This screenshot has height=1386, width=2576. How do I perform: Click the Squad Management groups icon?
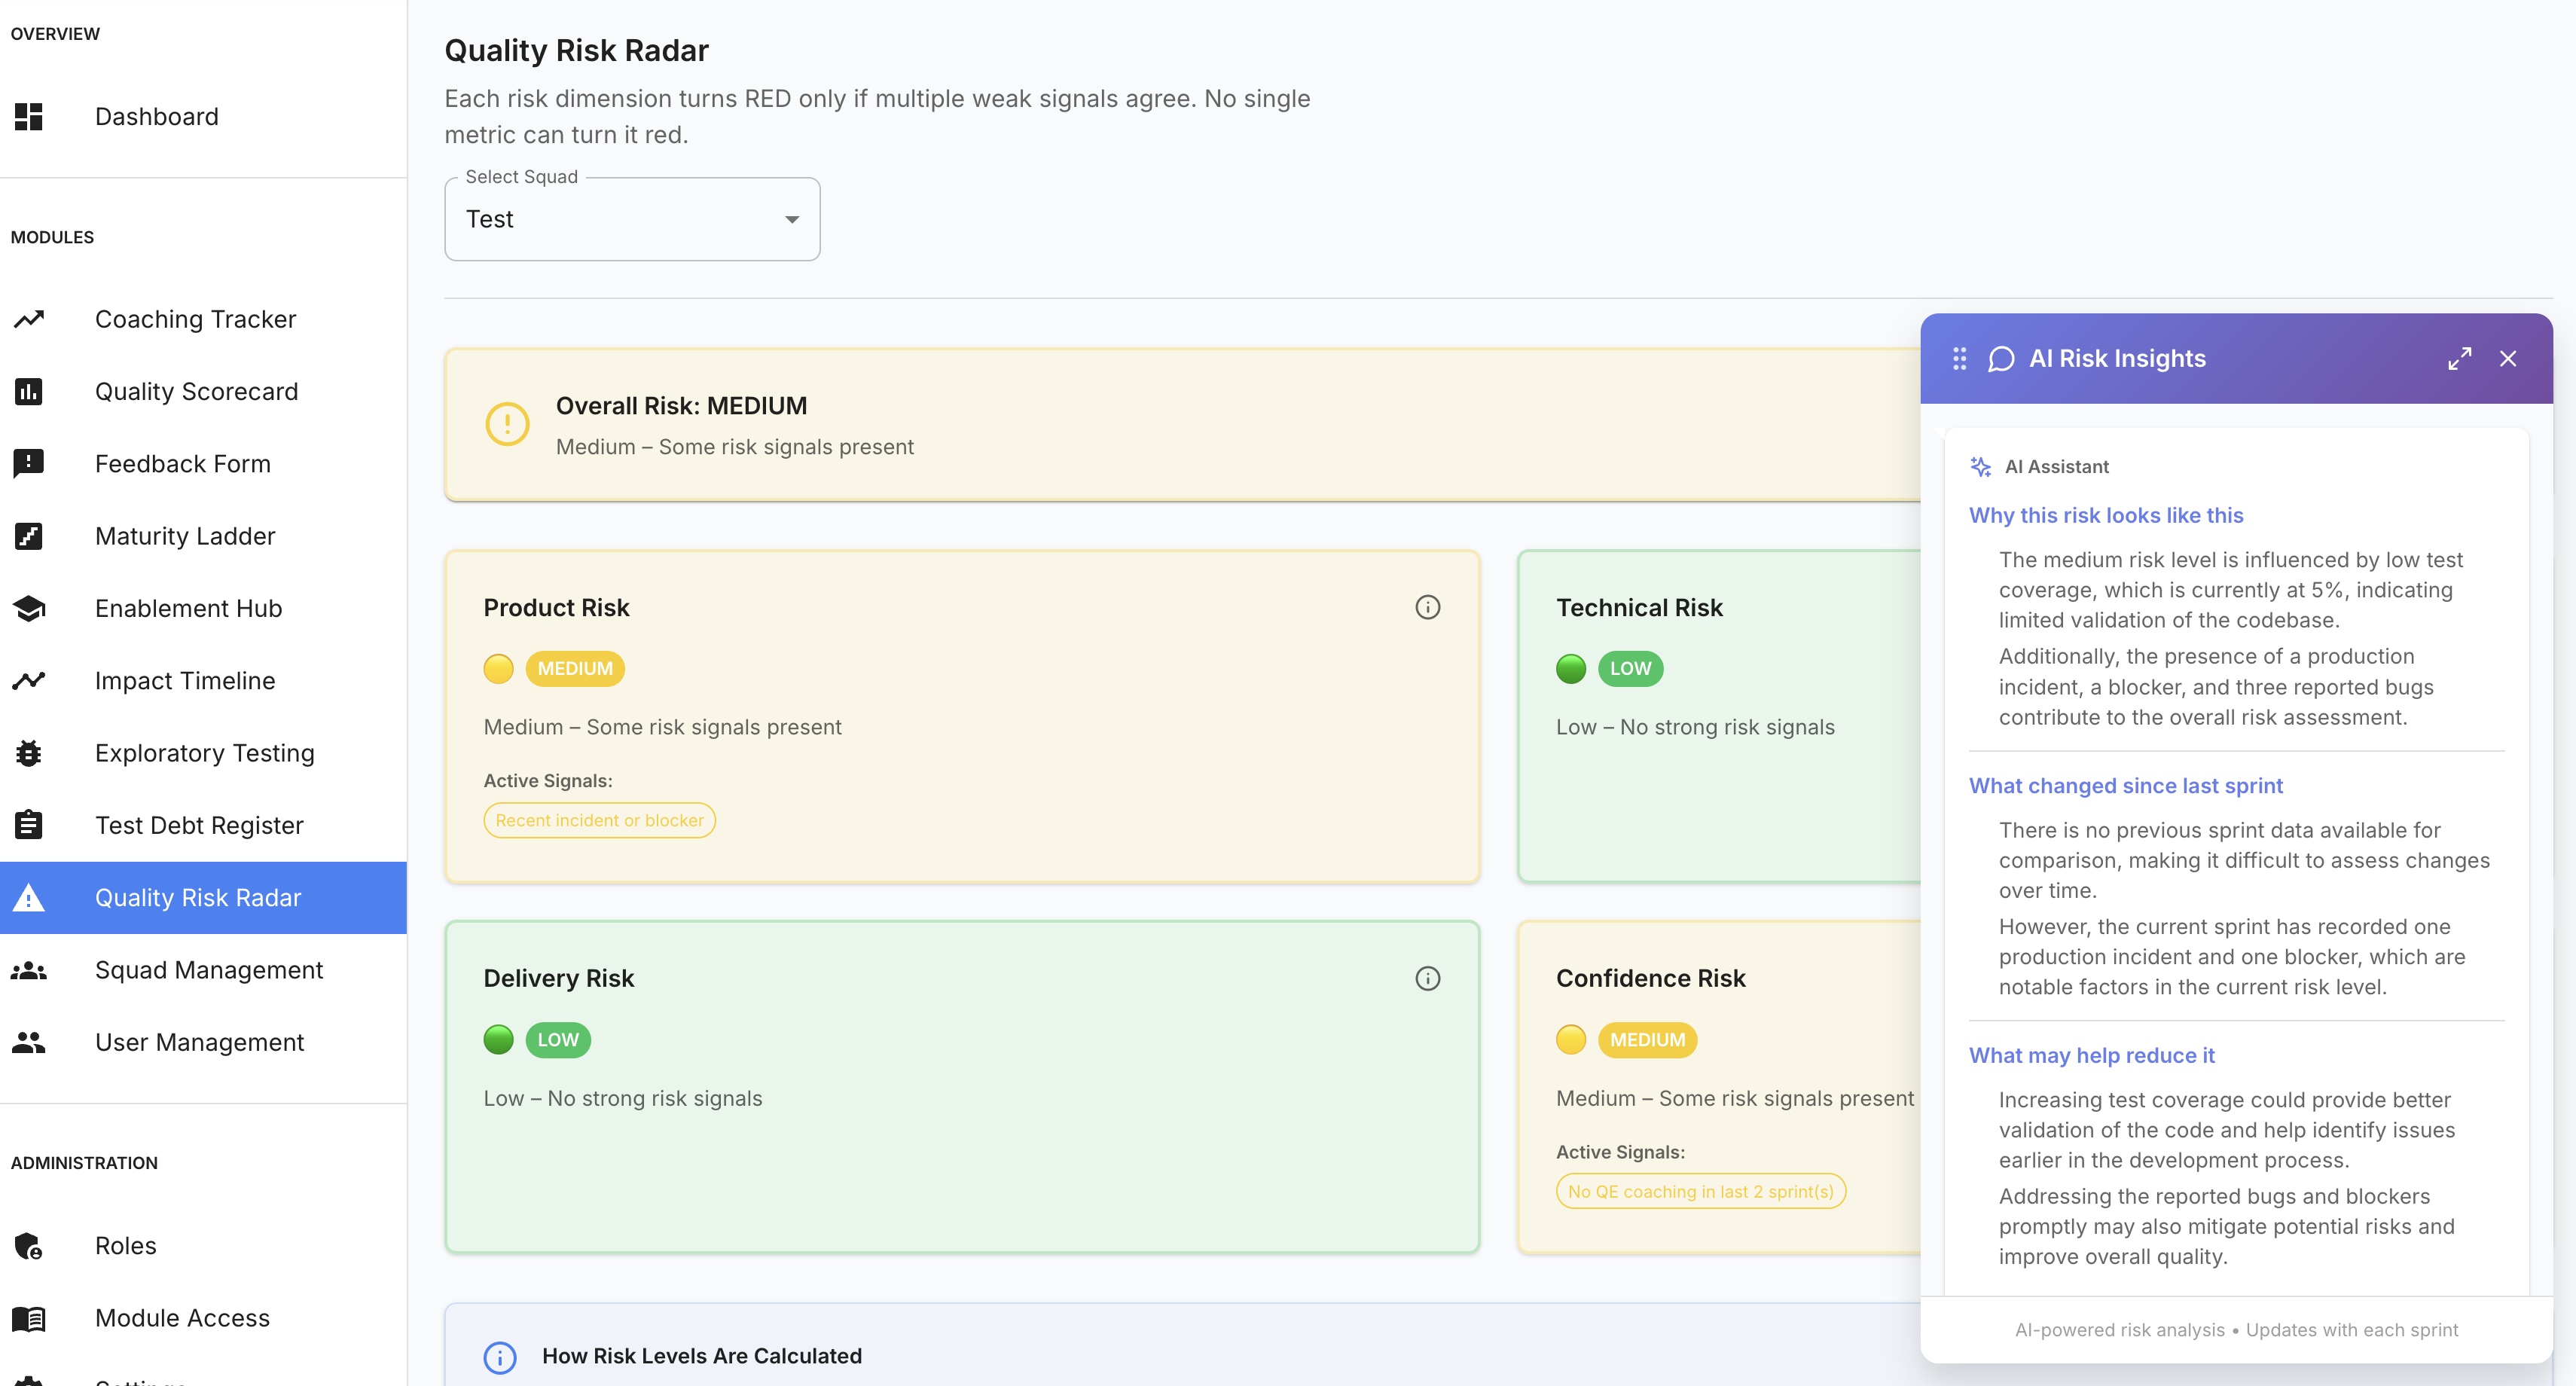[29, 970]
